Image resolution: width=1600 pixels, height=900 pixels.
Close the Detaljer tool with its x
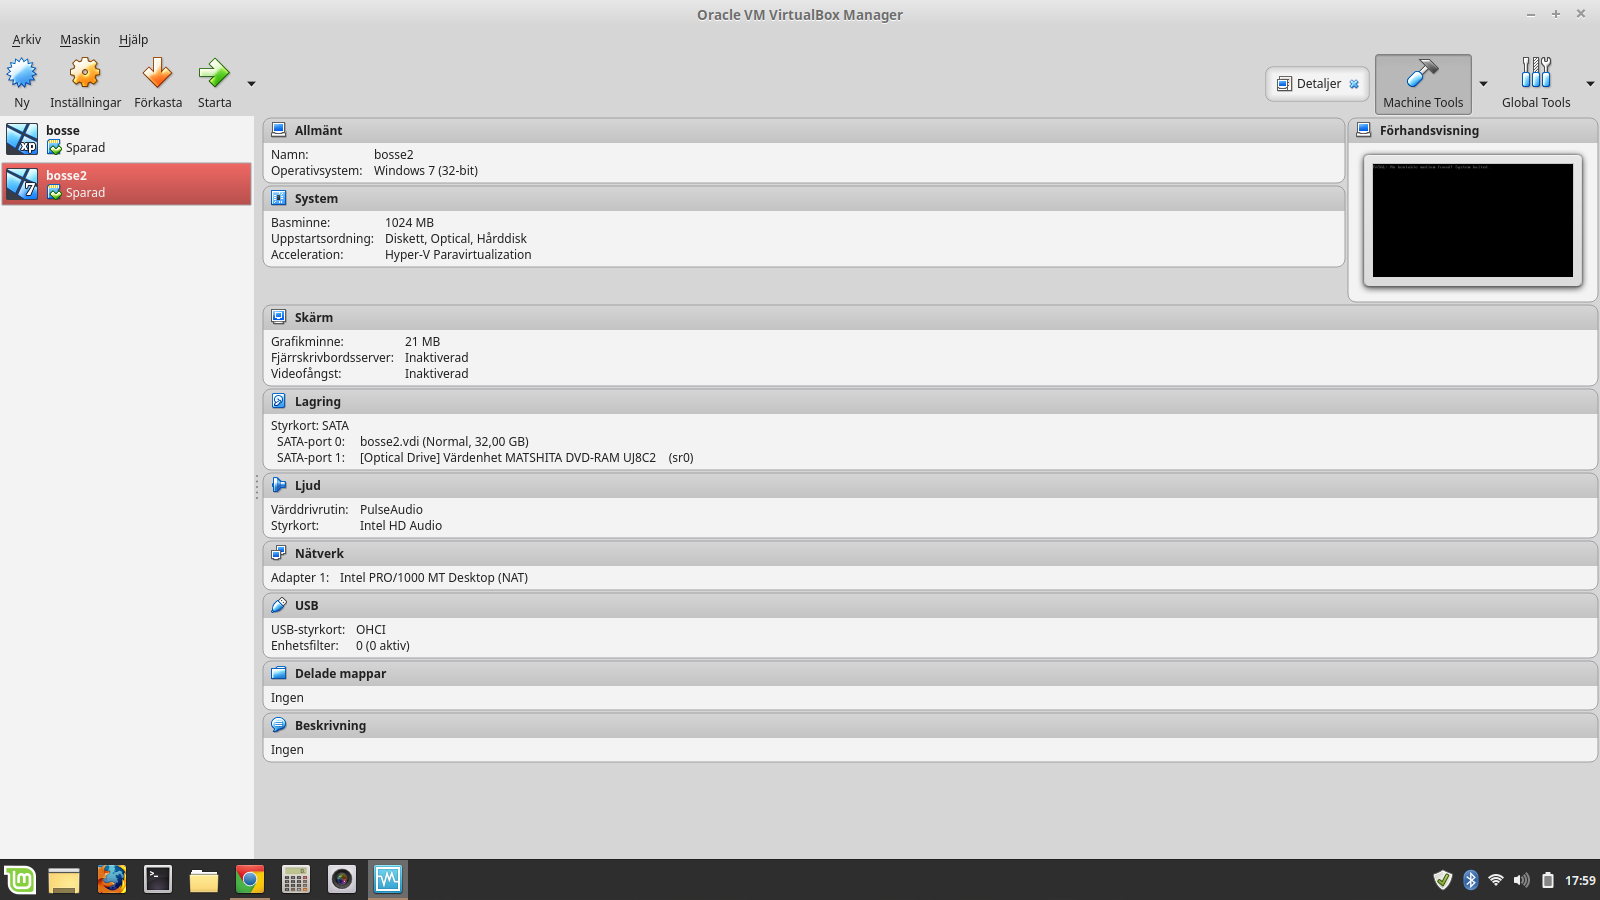click(1354, 84)
